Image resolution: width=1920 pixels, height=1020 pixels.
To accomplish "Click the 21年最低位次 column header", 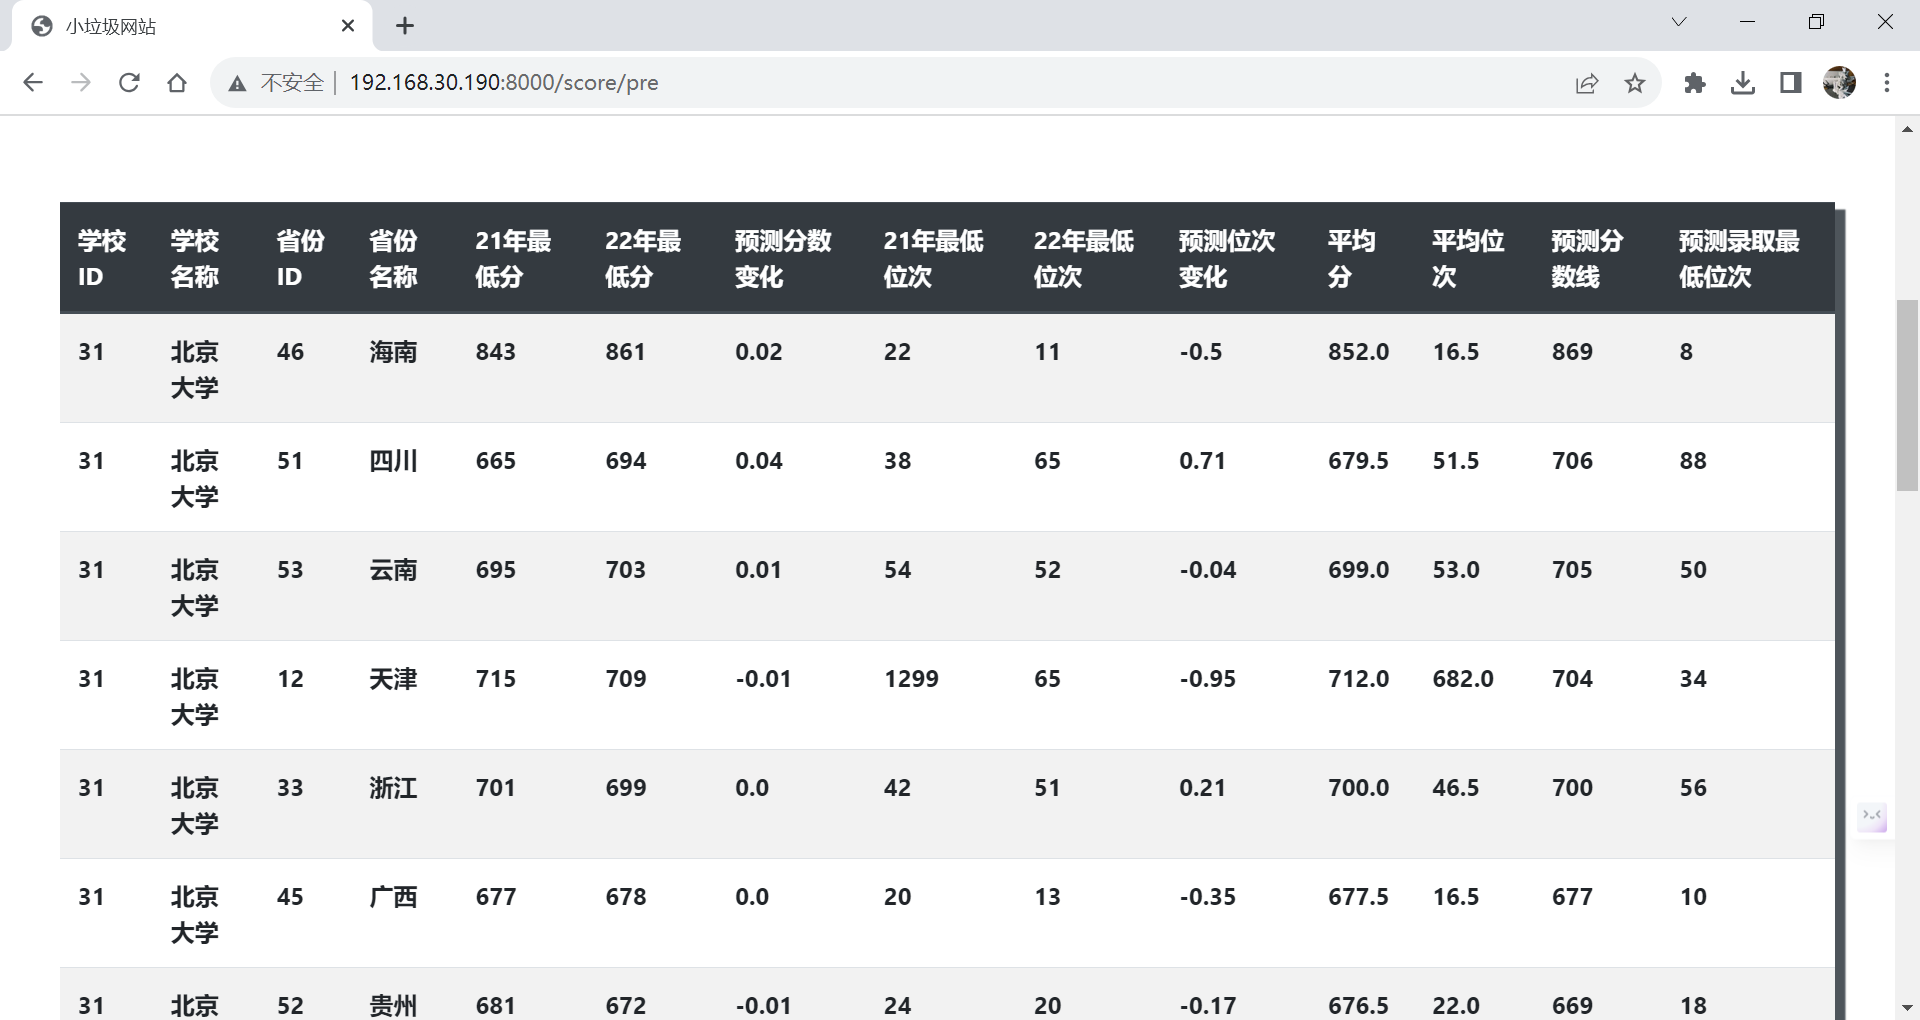I will tap(933, 259).
